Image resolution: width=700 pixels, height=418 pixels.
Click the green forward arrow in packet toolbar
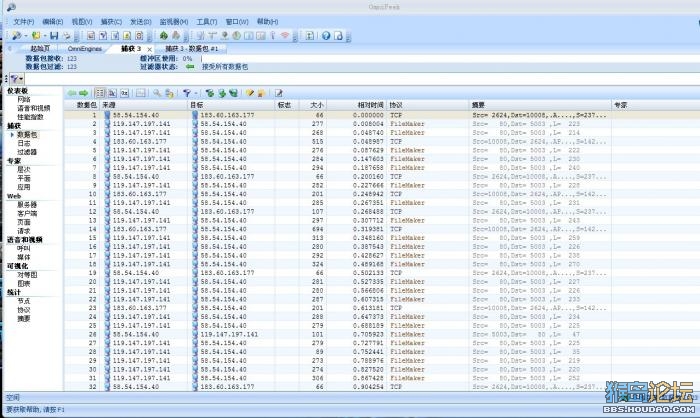(83, 93)
